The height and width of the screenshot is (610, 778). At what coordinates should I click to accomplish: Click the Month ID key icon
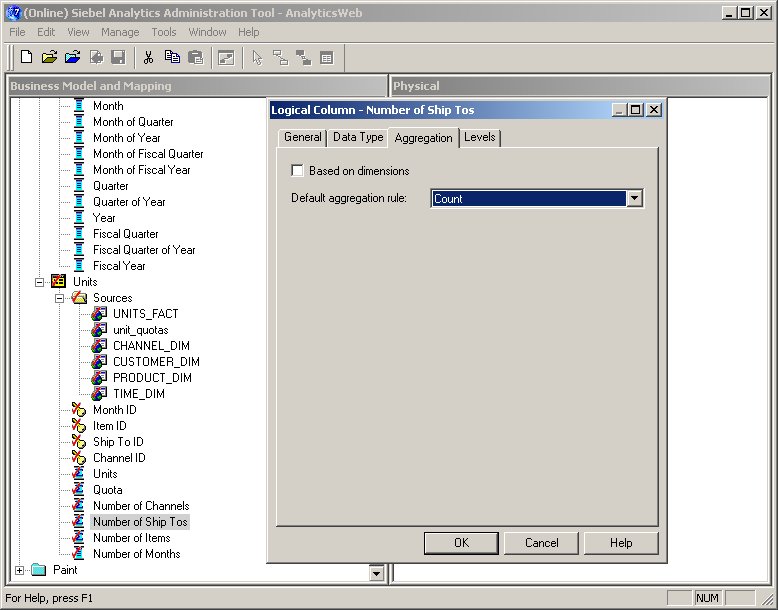78,409
